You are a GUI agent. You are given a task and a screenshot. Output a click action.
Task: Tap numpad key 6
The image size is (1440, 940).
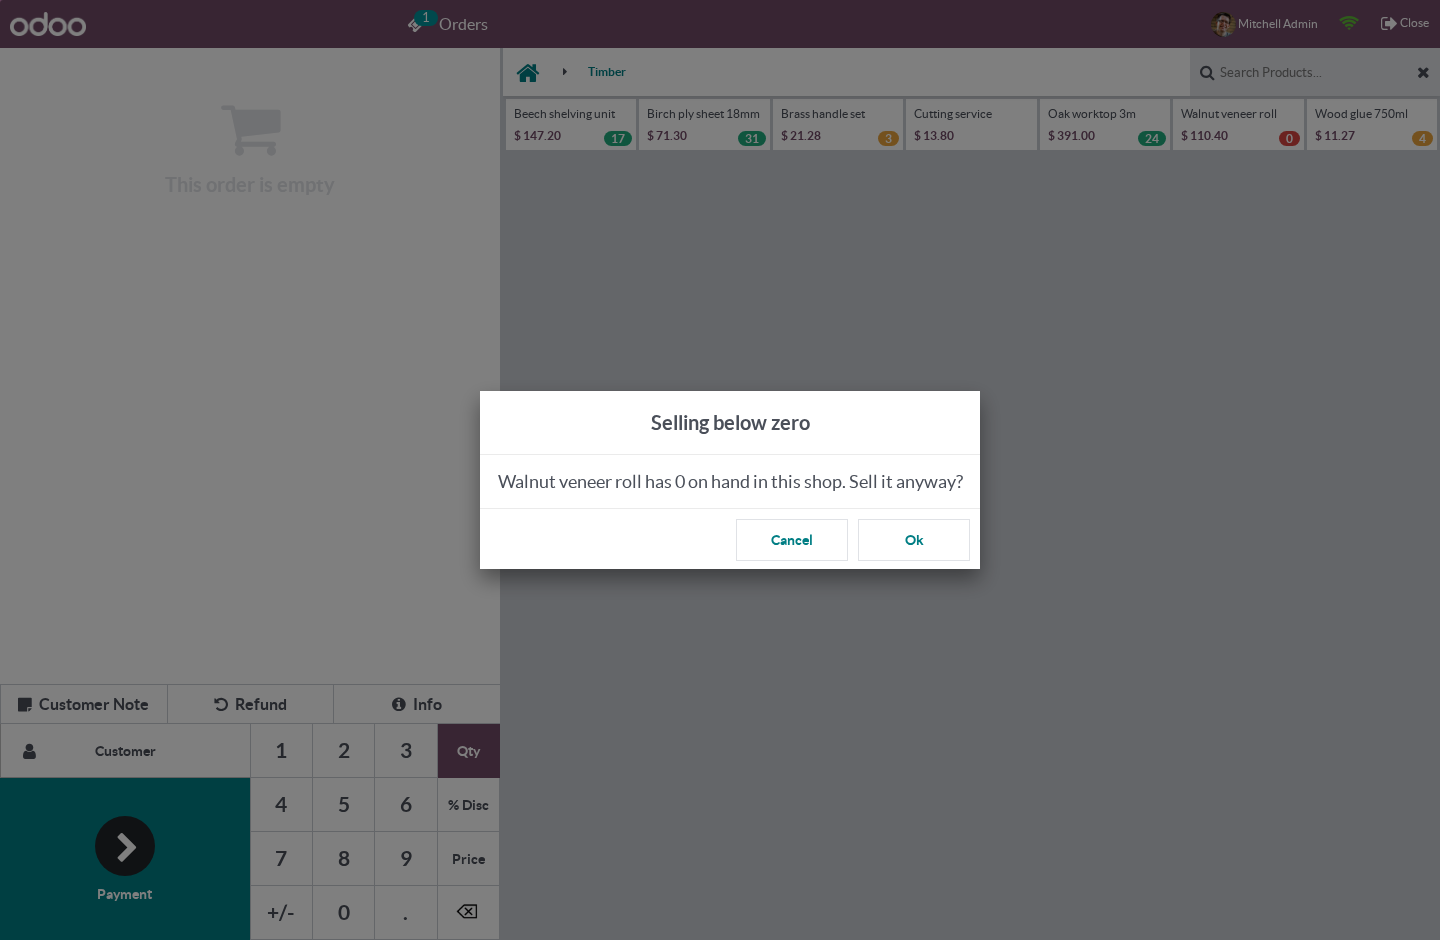click(406, 805)
